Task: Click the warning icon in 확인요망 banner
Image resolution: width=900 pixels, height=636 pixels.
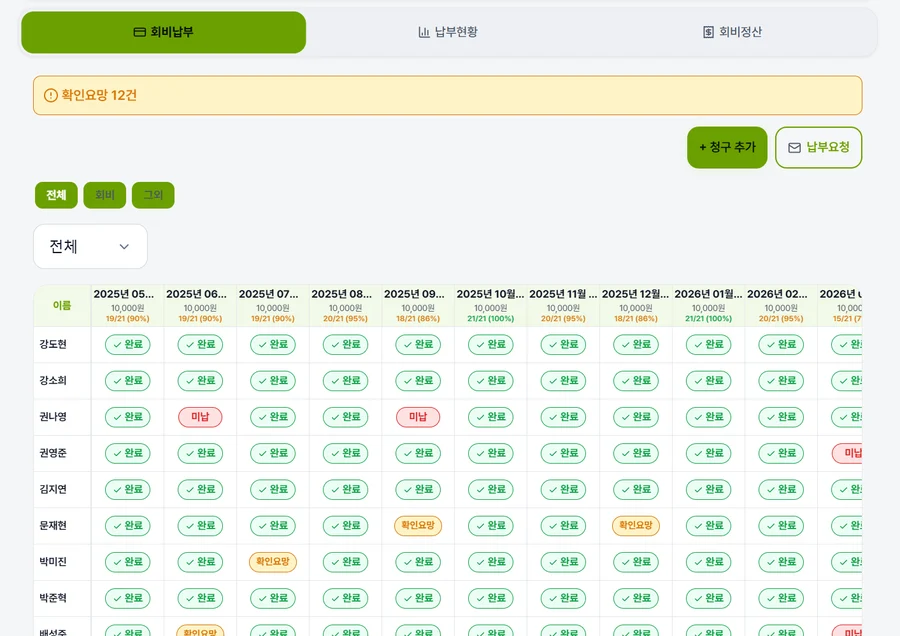Action: [x=51, y=95]
